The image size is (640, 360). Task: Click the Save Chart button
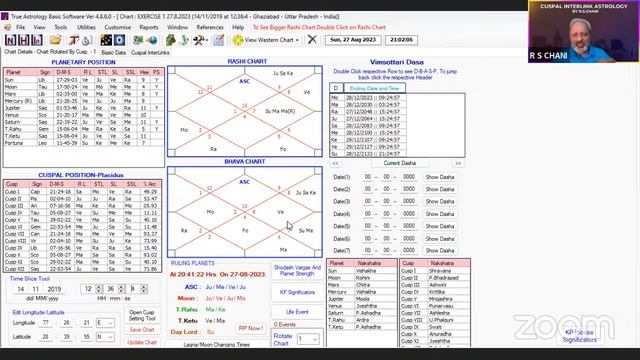(x=142, y=330)
